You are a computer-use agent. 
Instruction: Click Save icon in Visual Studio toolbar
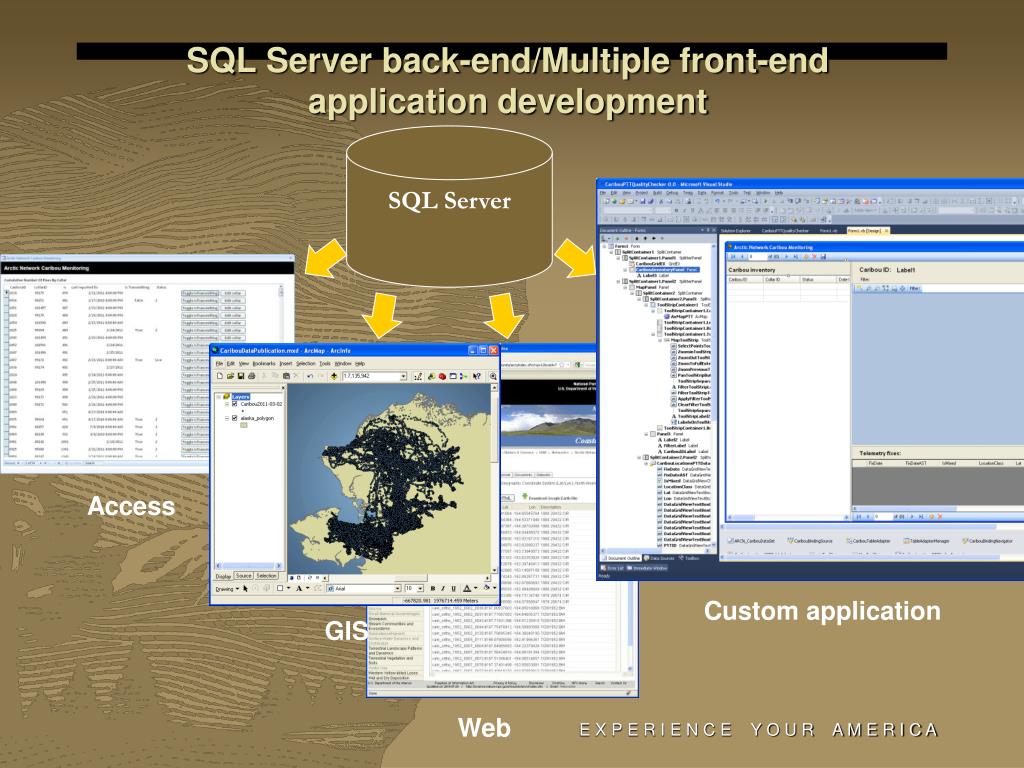point(643,201)
